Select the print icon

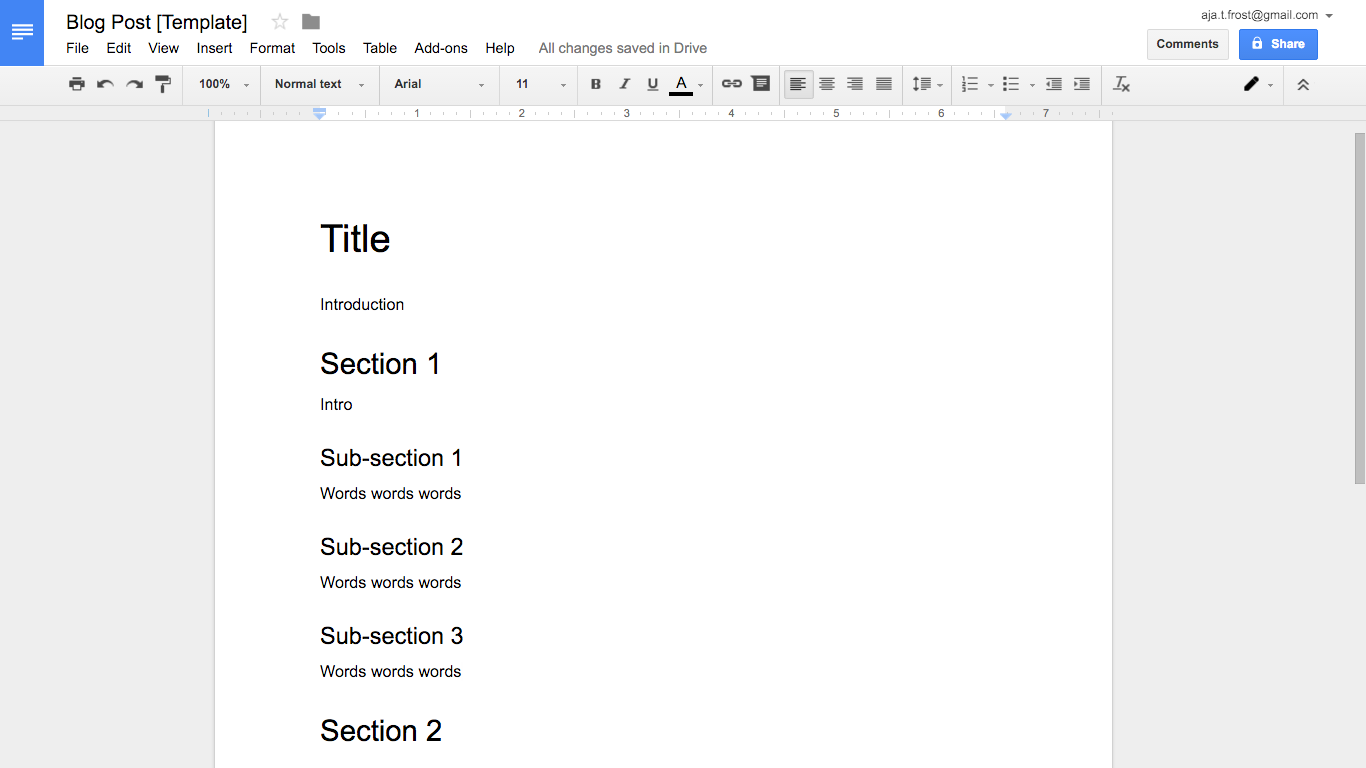(x=77, y=84)
